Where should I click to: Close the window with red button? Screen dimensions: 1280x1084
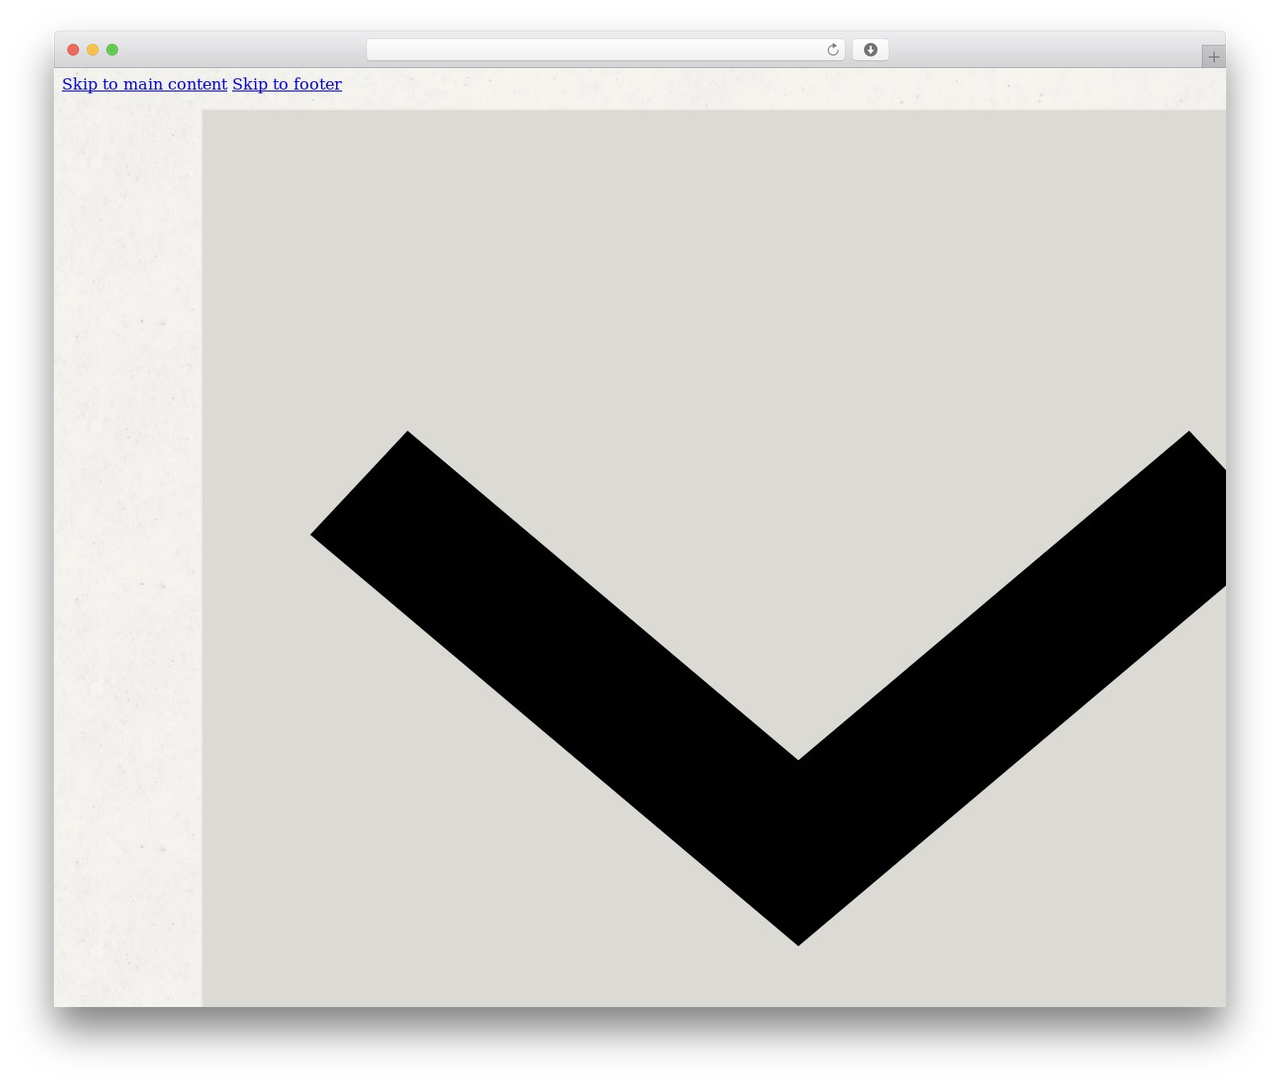click(x=73, y=50)
